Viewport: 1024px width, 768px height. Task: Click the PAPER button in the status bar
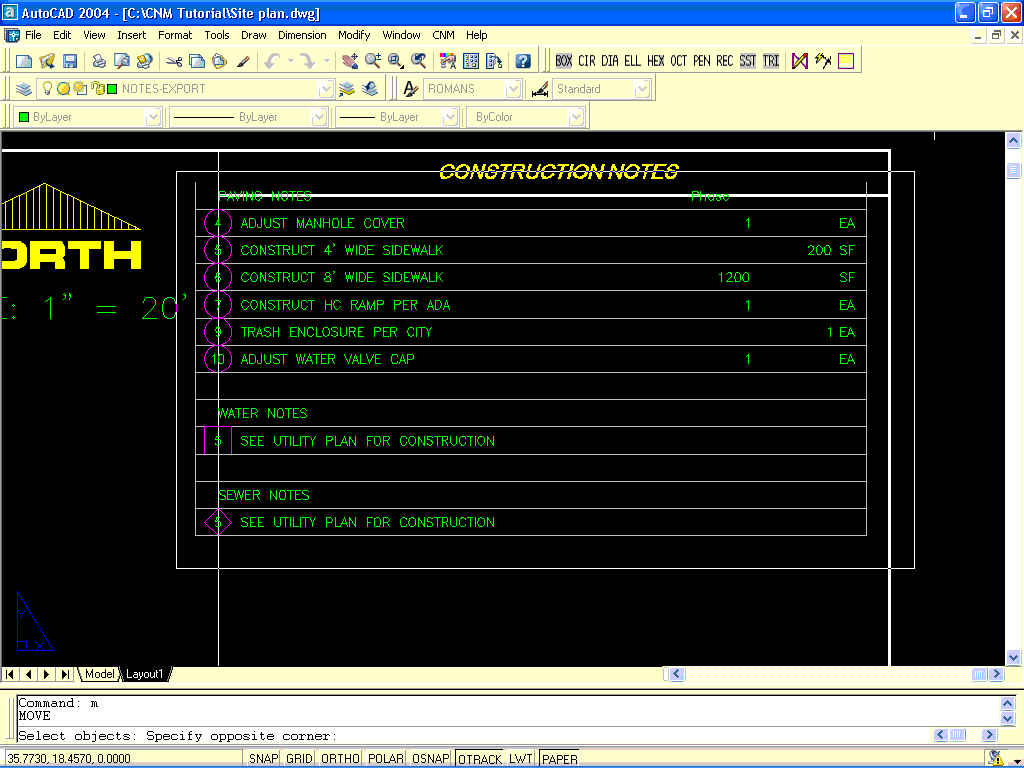(560, 759)
